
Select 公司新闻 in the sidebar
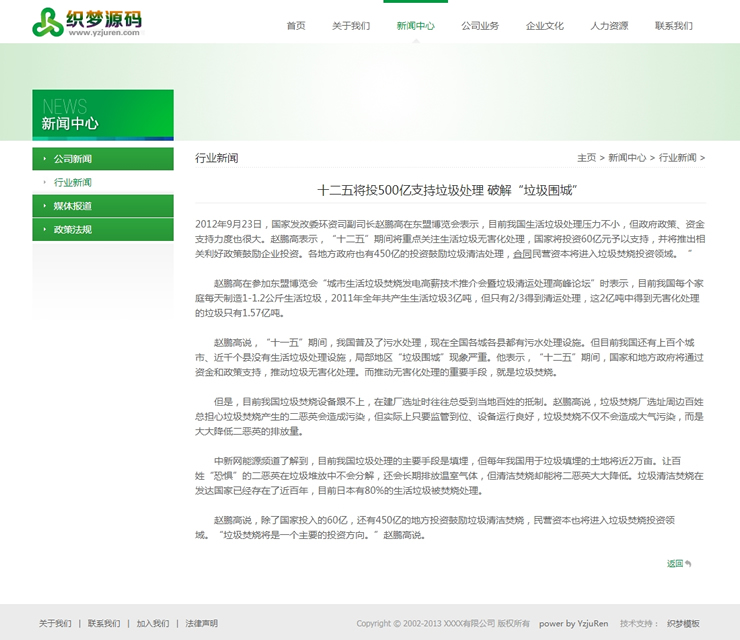pos(73,159)
